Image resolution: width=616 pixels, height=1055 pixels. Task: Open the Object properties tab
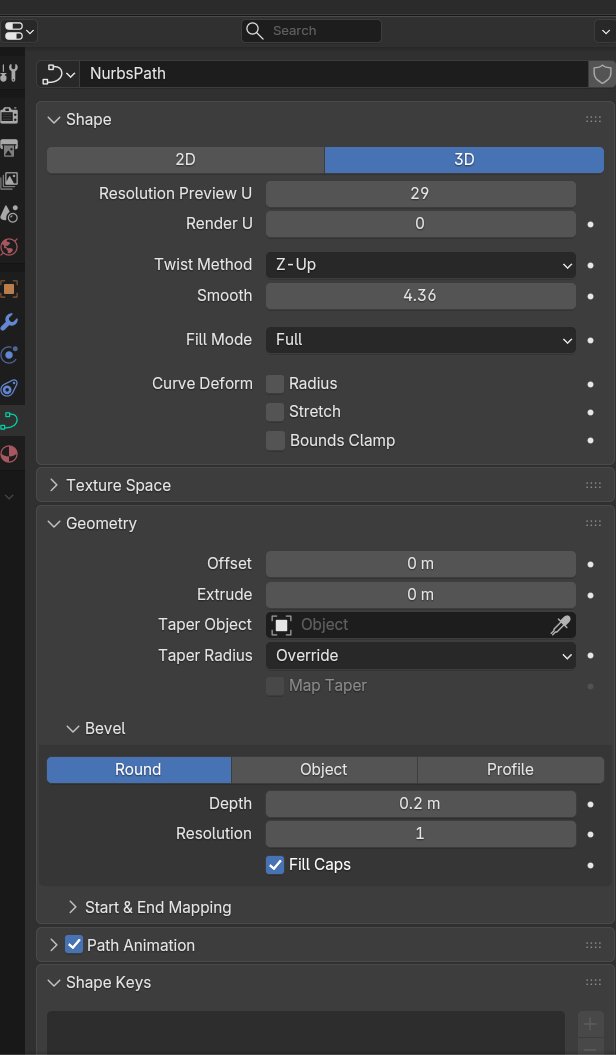click(9, 289)
